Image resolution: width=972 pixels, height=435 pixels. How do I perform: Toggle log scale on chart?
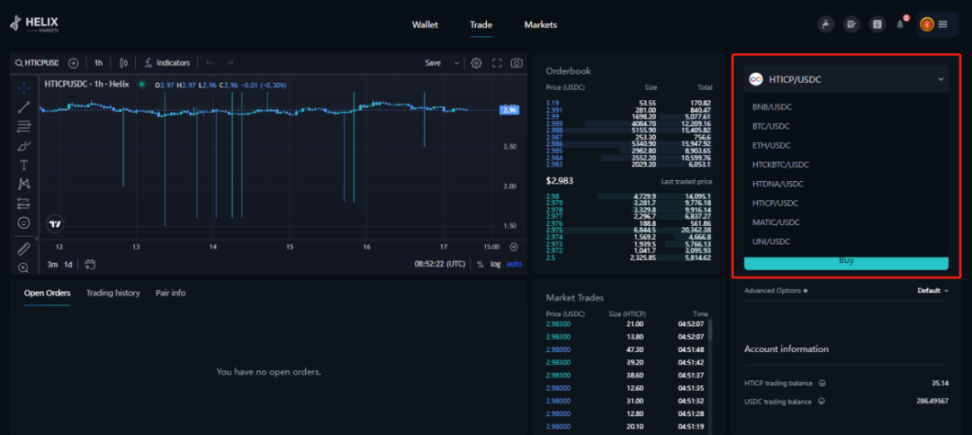point(495,265)
